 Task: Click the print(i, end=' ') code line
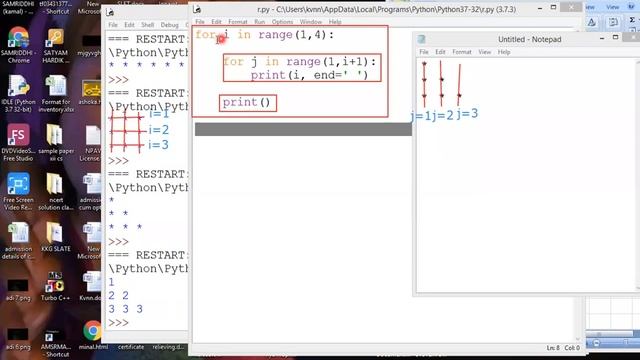coord(309,75)
